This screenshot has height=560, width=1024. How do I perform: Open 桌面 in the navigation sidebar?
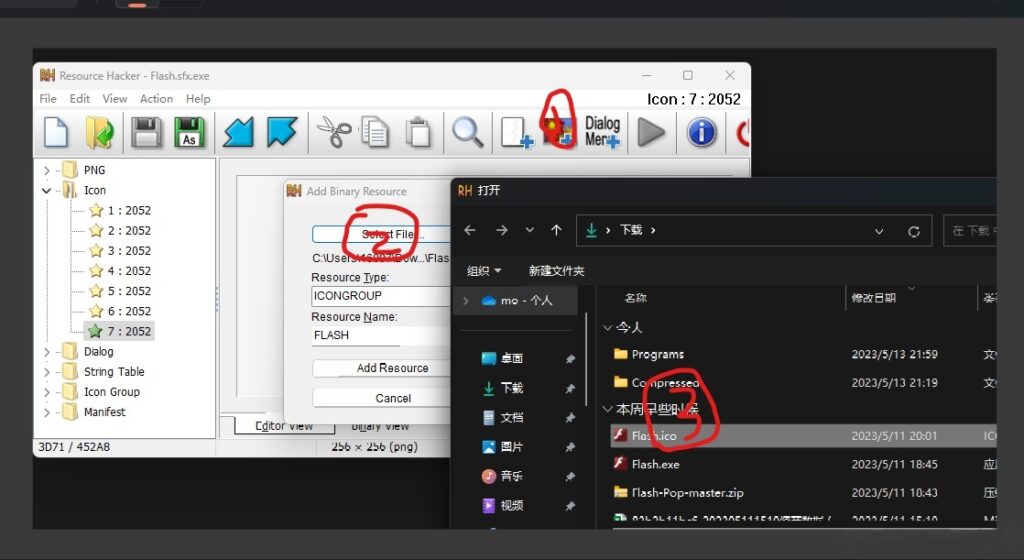[502, 358]
